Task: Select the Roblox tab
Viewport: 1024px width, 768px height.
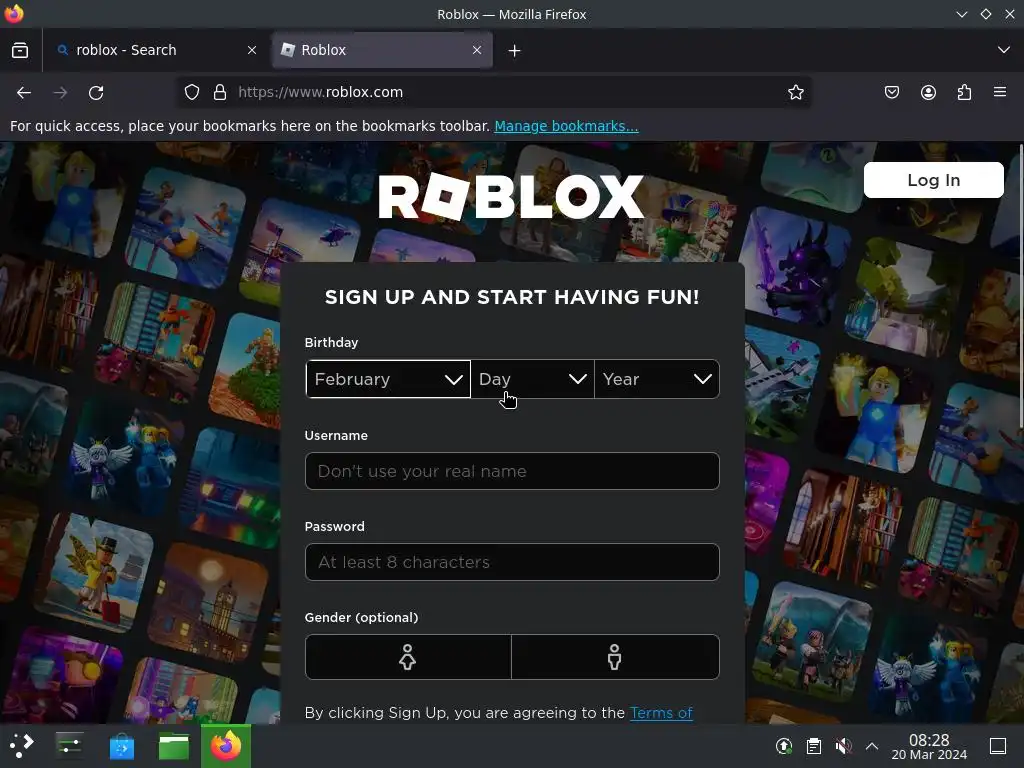Action: [382, 50]
